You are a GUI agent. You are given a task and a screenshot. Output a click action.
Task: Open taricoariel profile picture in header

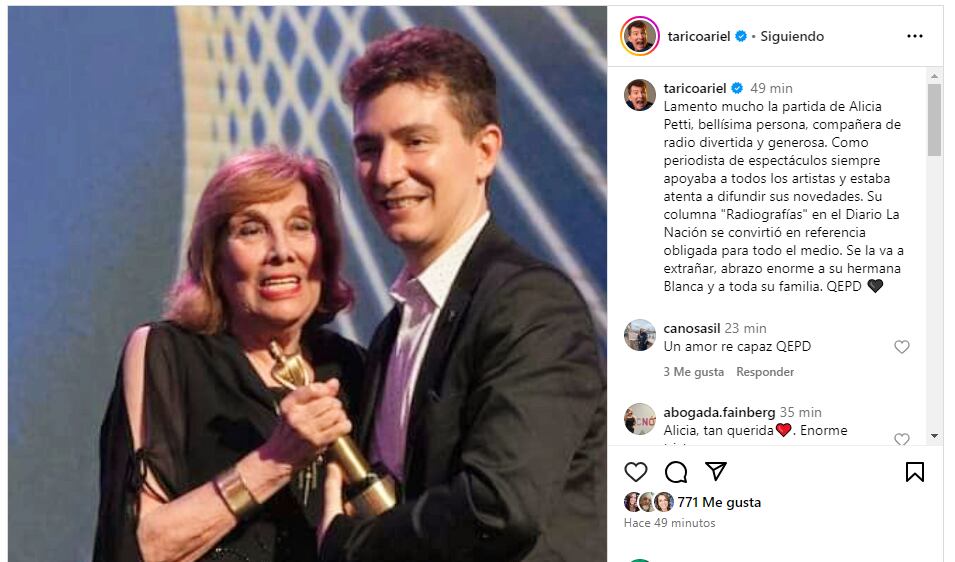(x=640, y=36)
